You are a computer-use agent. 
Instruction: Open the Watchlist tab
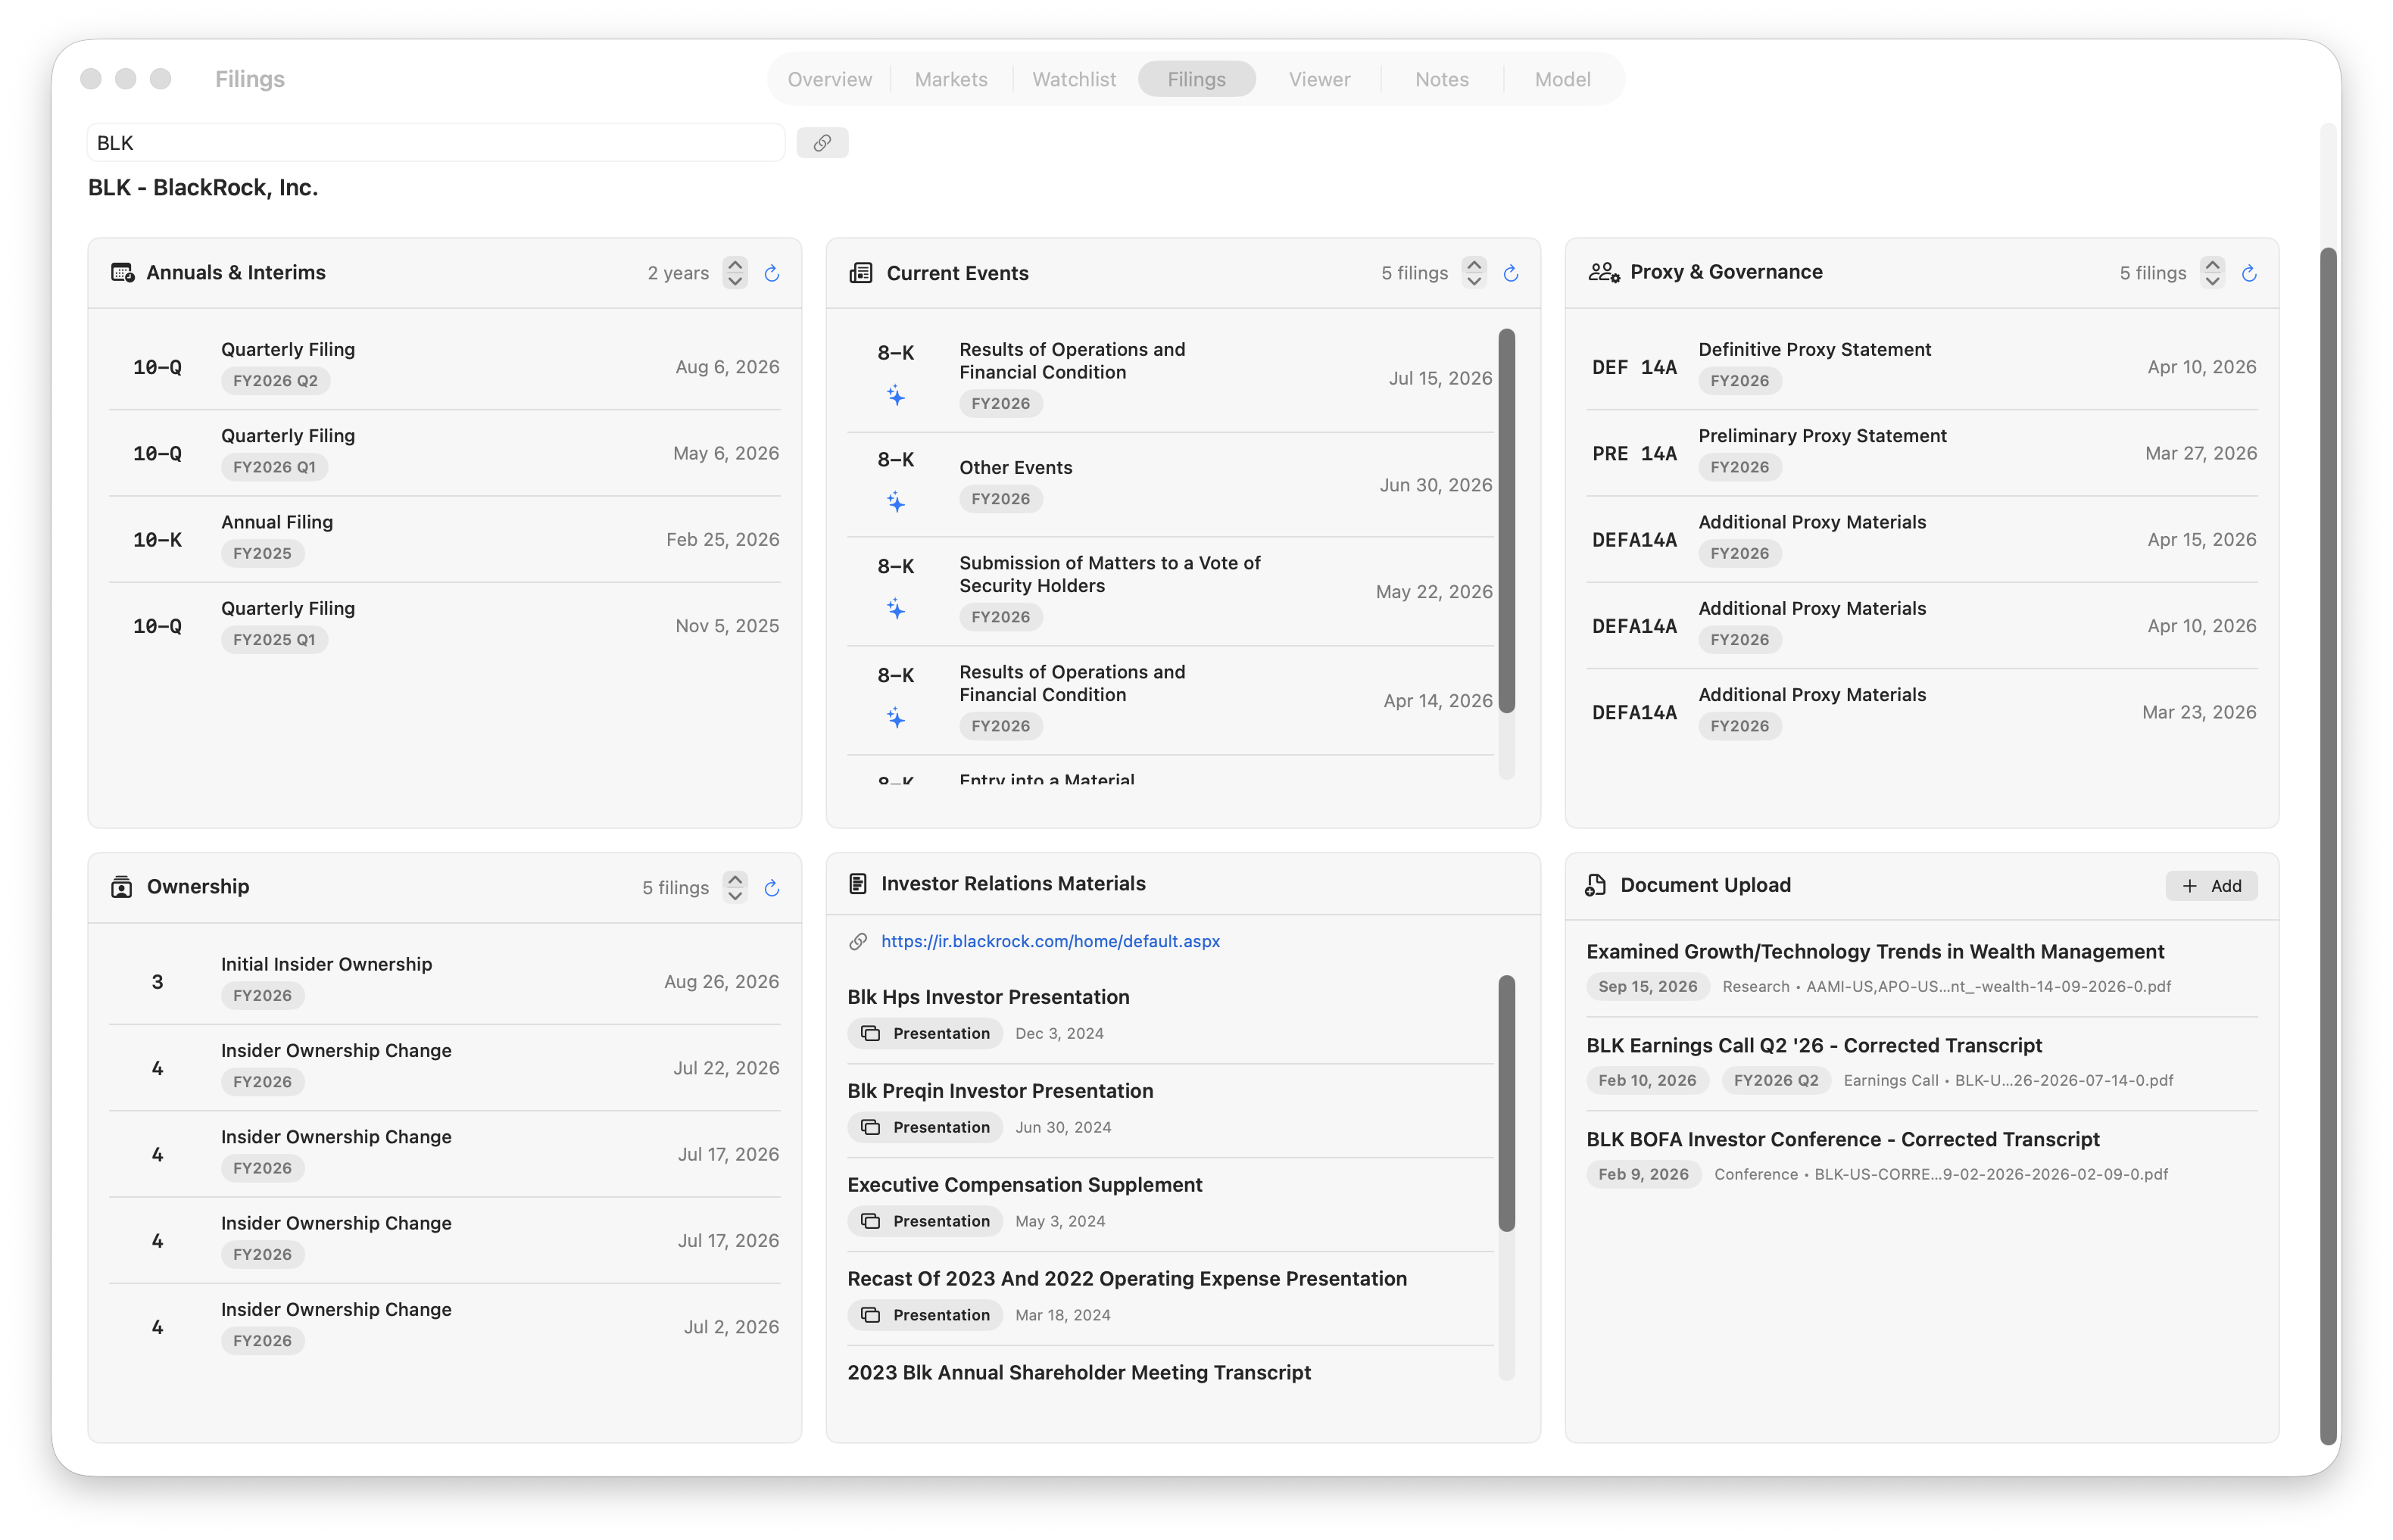[1074, 79]
